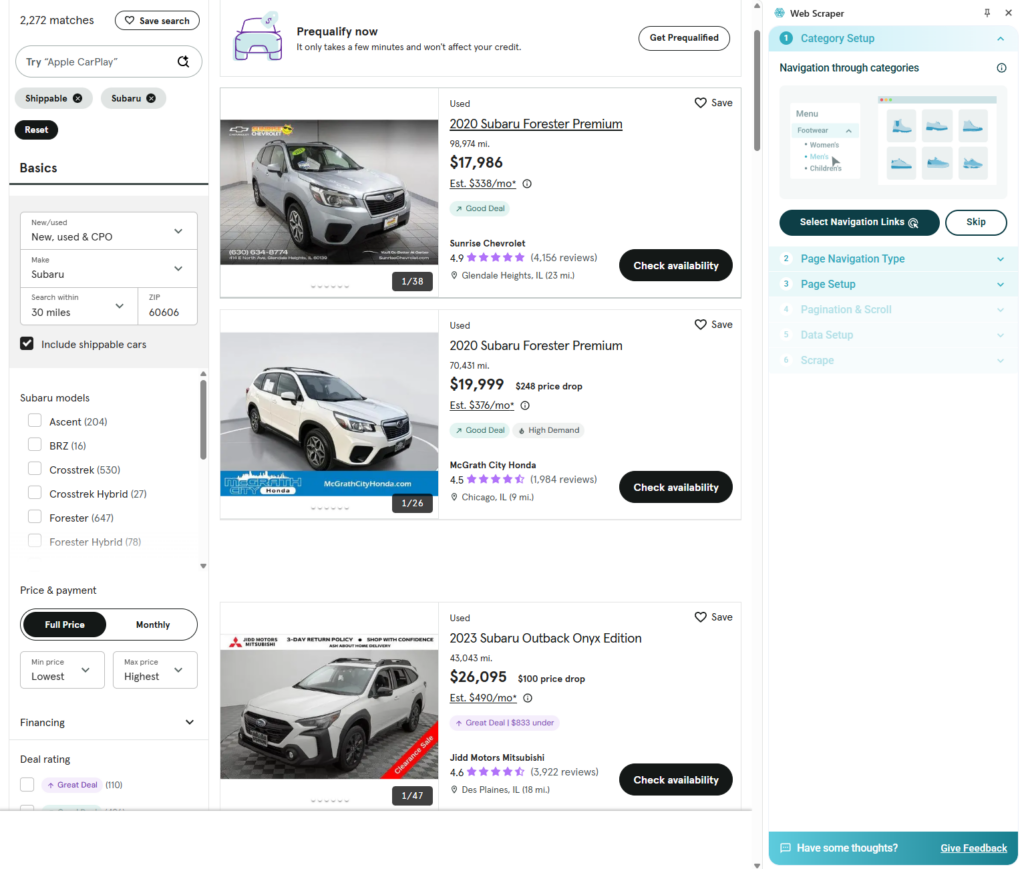This screenshot has width=1024, height=869.
Task: Switch to Monthly price view
Action: coord(152,624)
